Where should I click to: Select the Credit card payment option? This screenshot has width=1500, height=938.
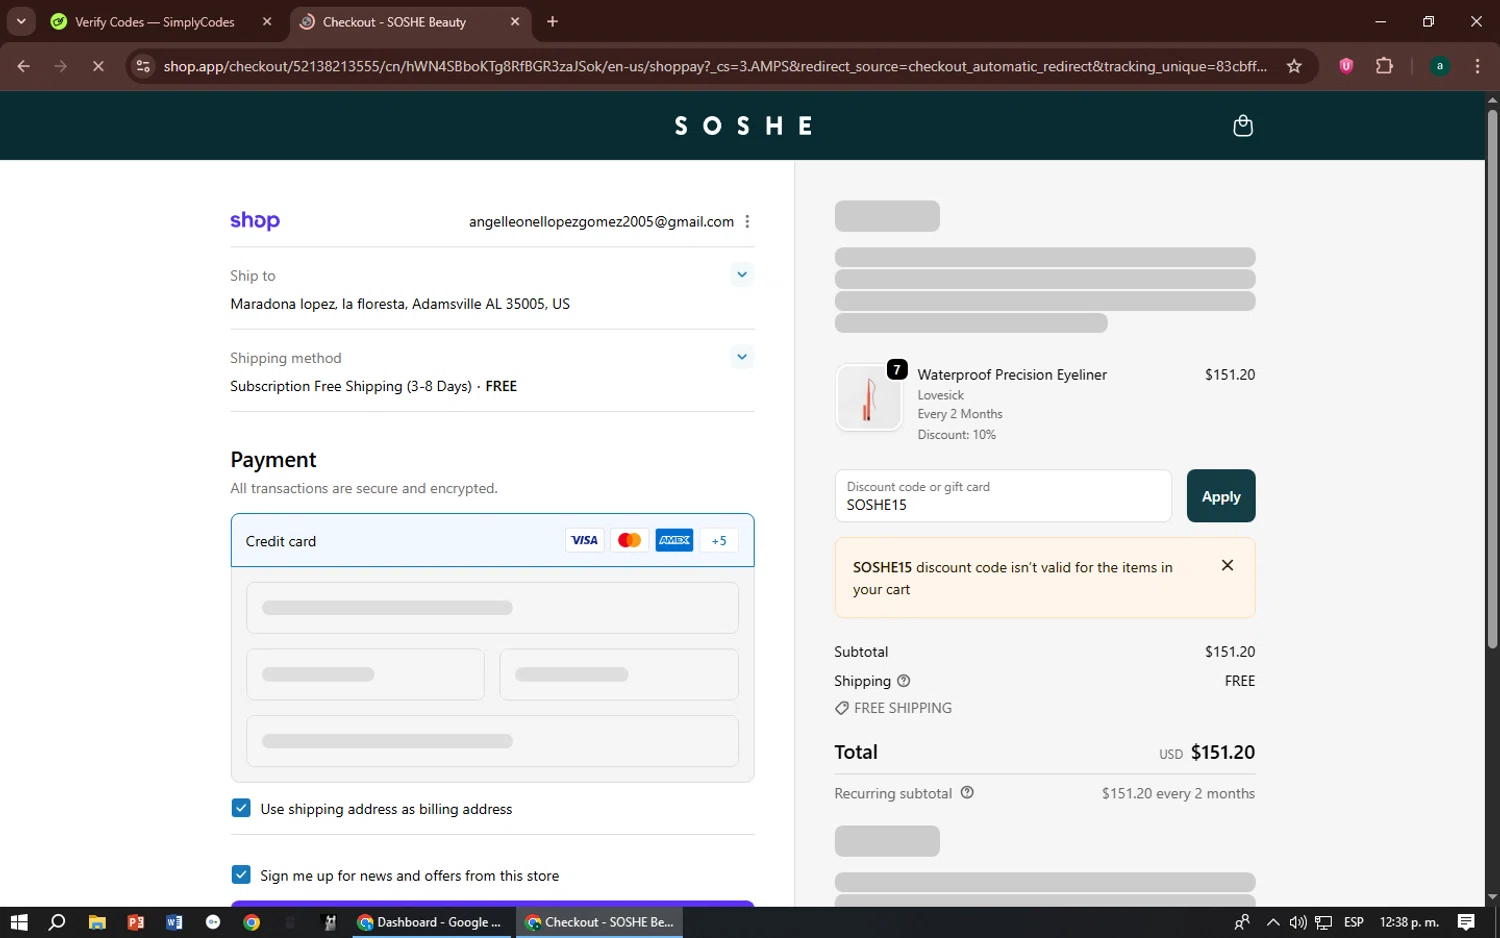coord(492,541)
